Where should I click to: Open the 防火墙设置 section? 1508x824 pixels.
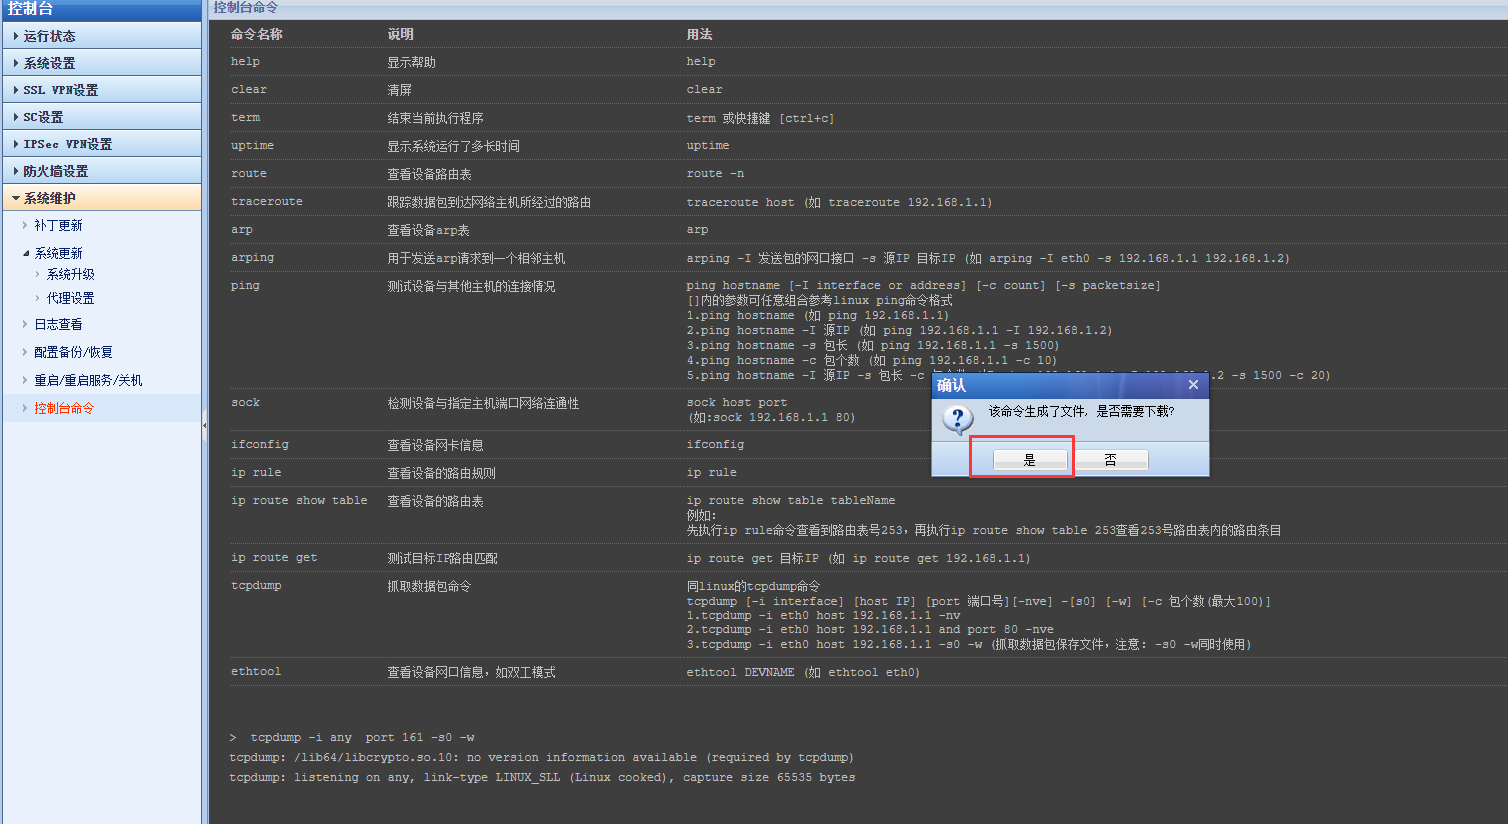click(x=56, y=171)
